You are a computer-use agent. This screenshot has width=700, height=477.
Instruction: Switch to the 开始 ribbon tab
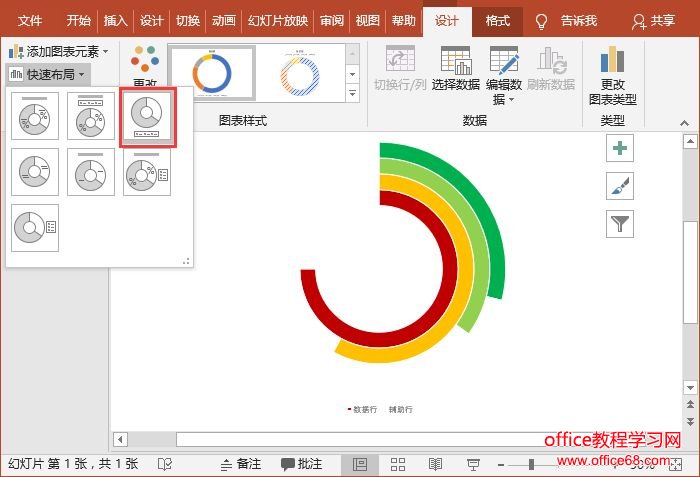point(79,21)
